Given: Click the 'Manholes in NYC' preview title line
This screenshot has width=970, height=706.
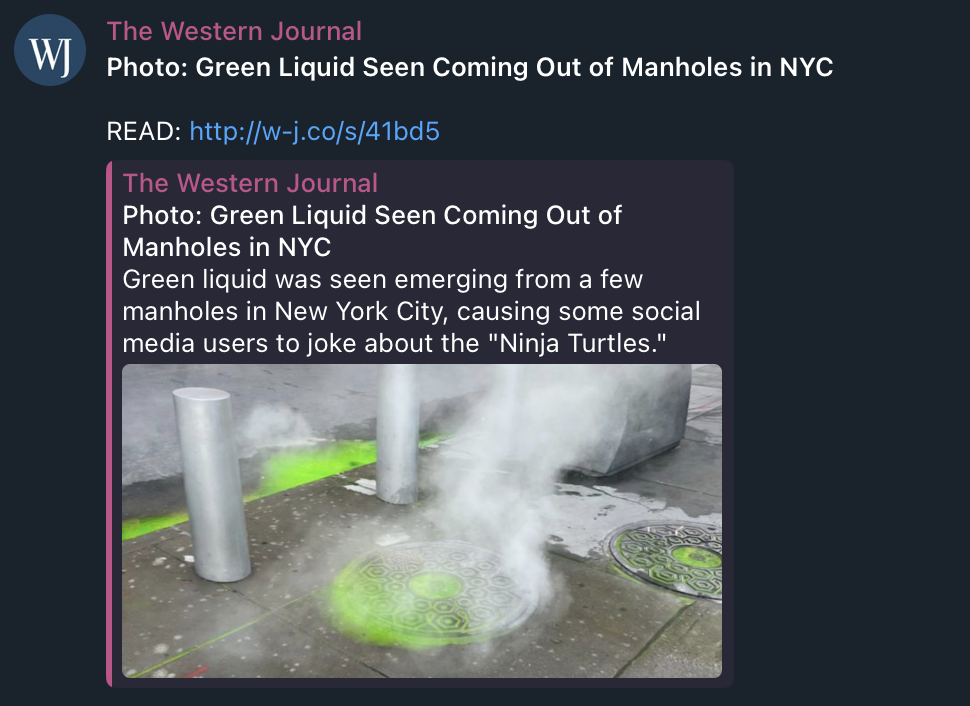Looking at the screenshot, I should (226, 248).
